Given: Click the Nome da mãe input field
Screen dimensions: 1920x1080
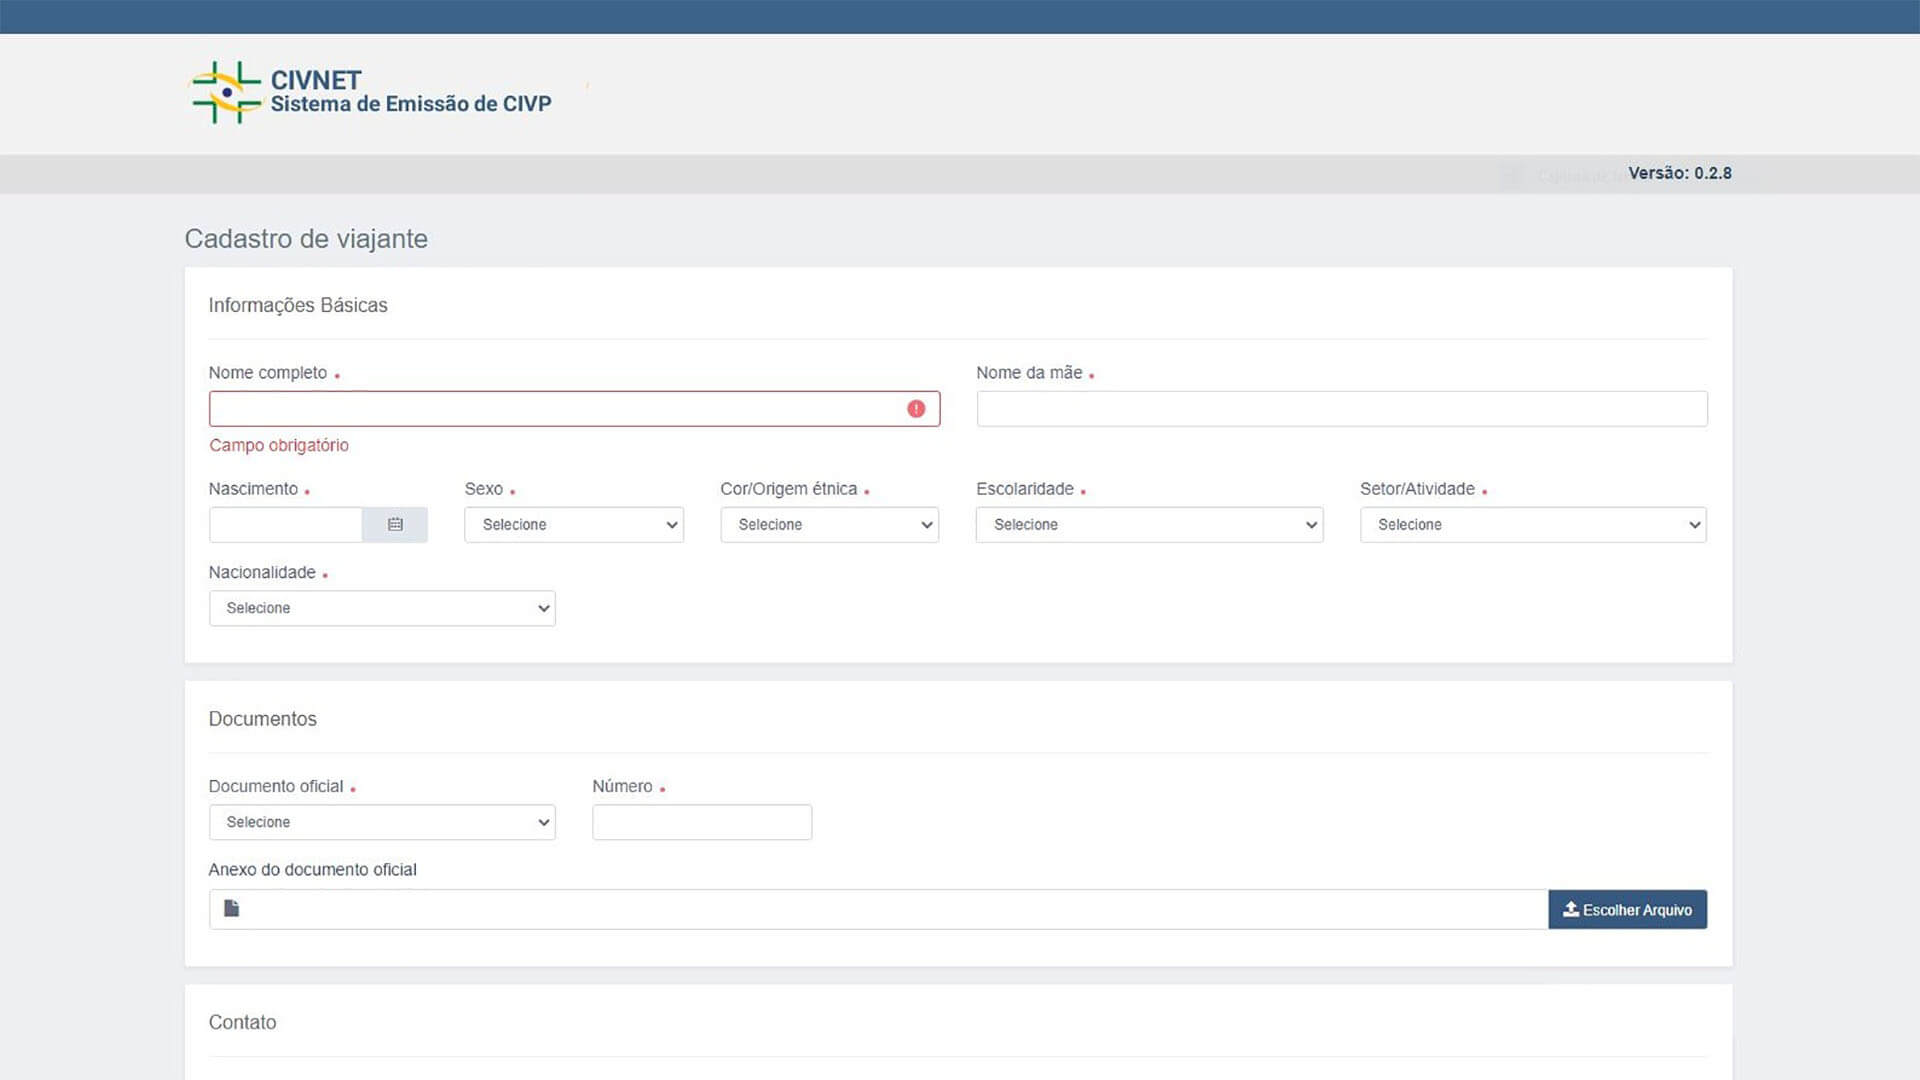Looking at the screenshot, I should coord(1341,409).
